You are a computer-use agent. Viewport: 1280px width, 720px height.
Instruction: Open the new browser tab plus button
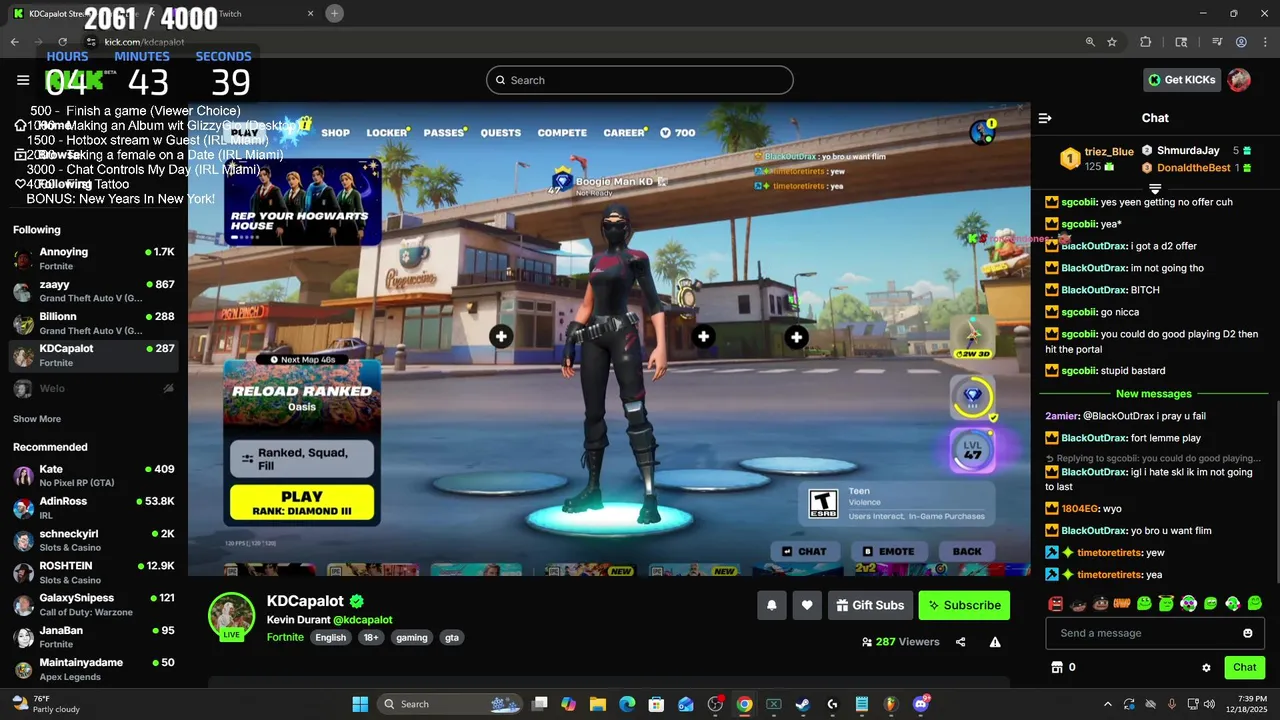334,13
